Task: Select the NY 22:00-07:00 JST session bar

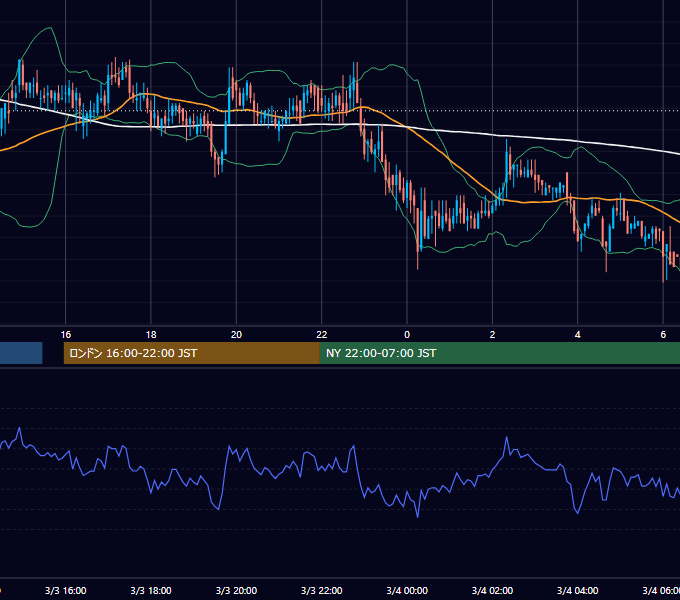Action: (x=500, y=353)
